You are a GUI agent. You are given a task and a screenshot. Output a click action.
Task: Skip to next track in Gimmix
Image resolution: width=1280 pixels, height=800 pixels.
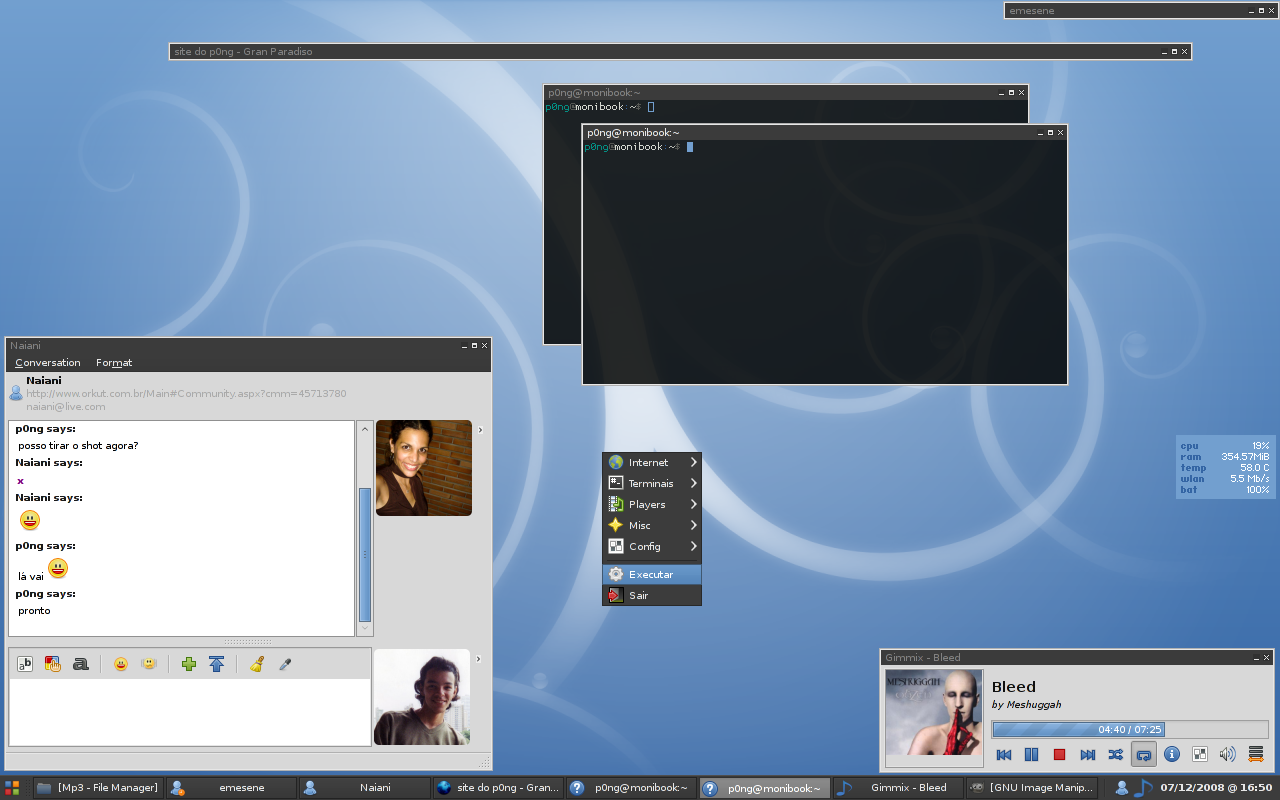point(1088,755)
